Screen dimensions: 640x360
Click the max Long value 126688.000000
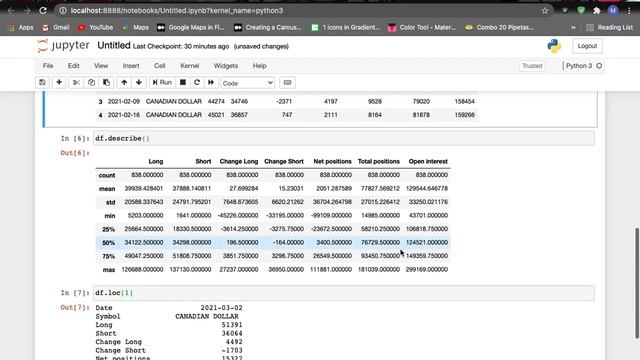pos(142,269)
